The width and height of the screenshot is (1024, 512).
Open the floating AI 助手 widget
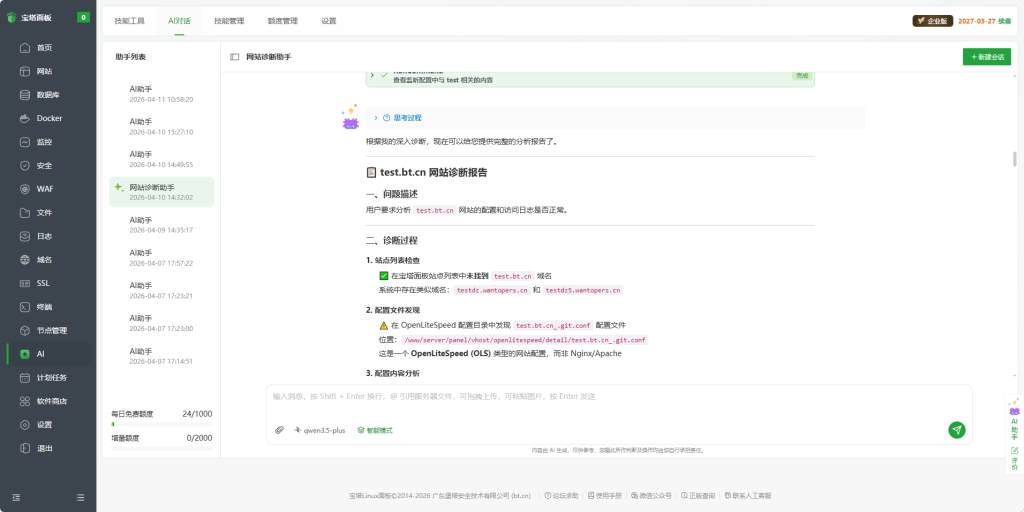(1014, 422)
